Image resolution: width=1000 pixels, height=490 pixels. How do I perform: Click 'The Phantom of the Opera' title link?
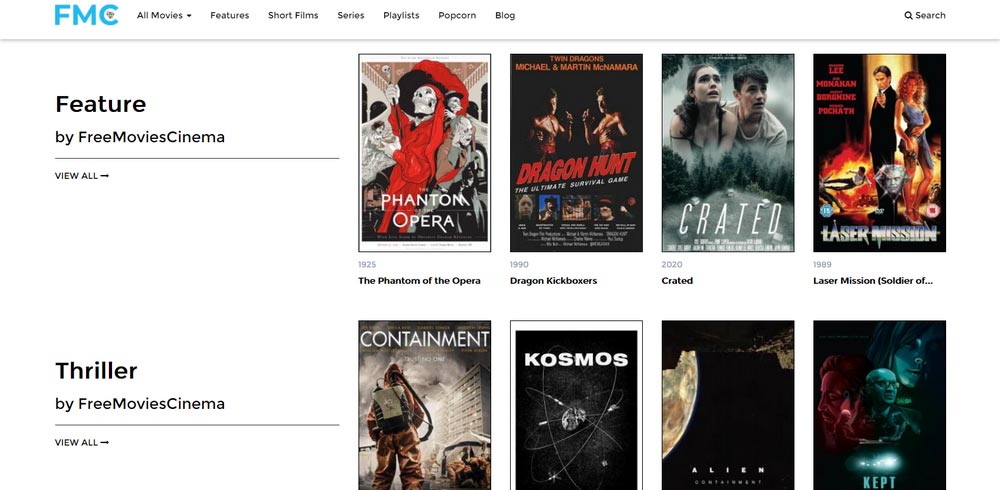tap(420, 281)
